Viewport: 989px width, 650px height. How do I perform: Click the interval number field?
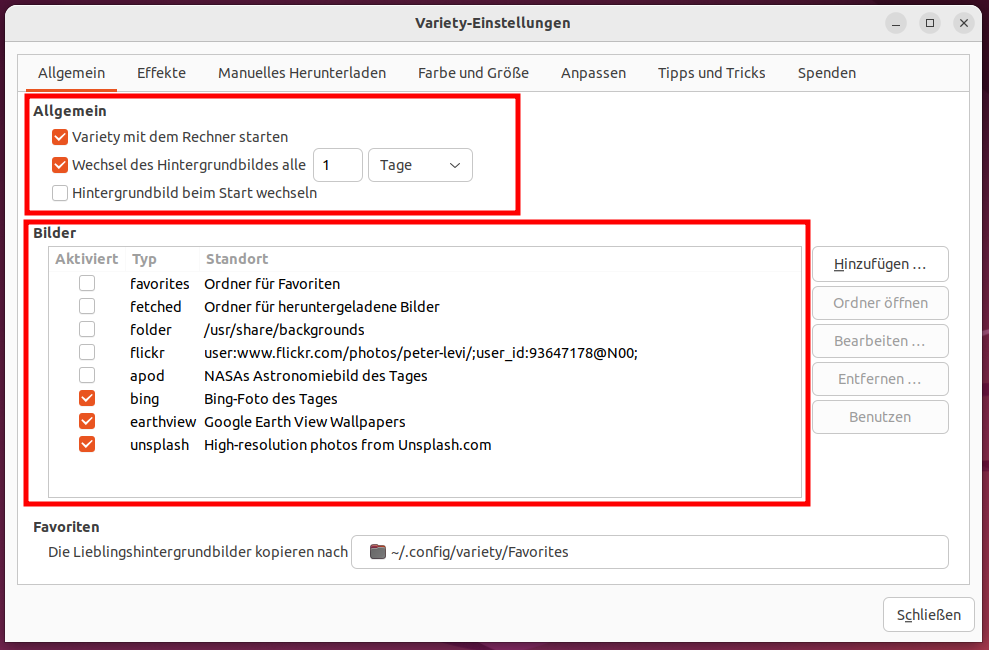pos(337,165)
